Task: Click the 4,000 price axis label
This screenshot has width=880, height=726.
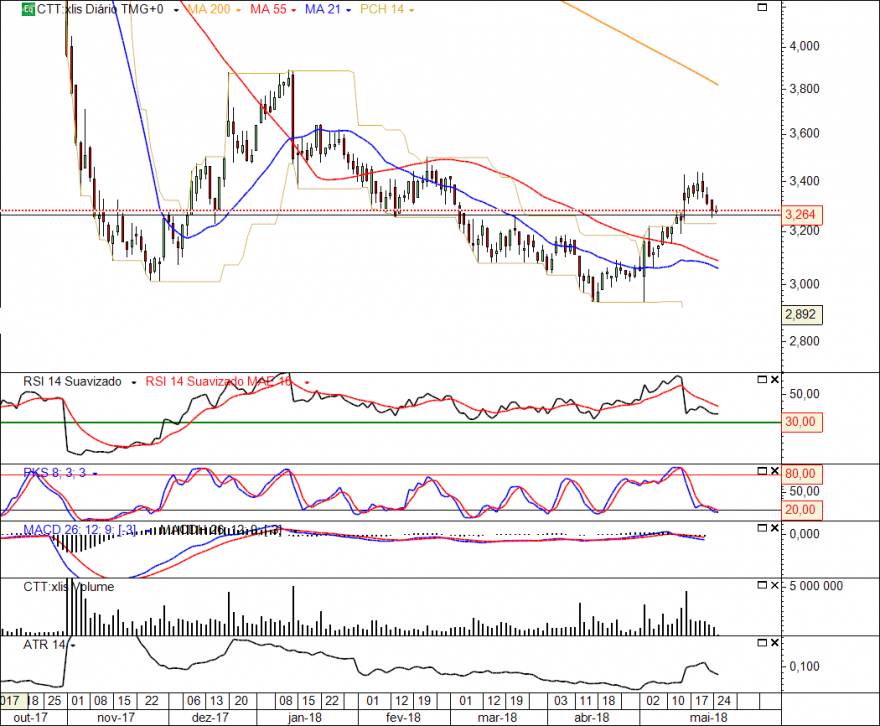Action: (x=804, y=46)
